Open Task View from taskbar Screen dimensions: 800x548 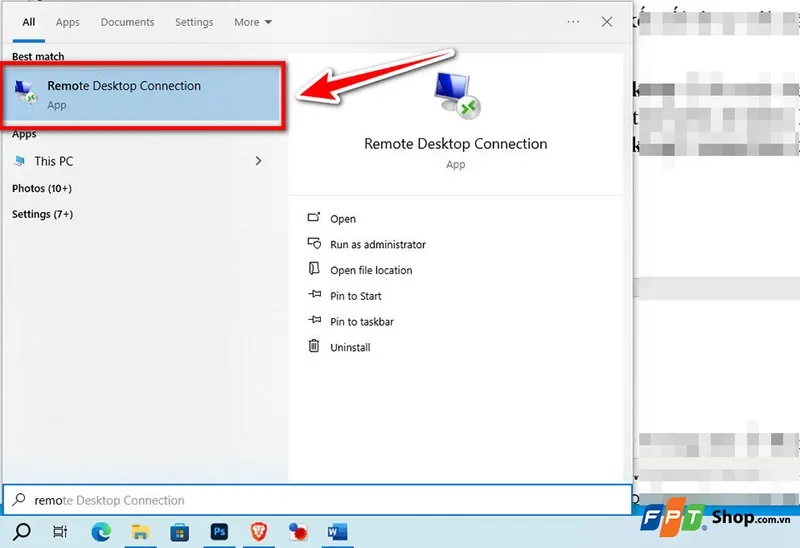60,532
